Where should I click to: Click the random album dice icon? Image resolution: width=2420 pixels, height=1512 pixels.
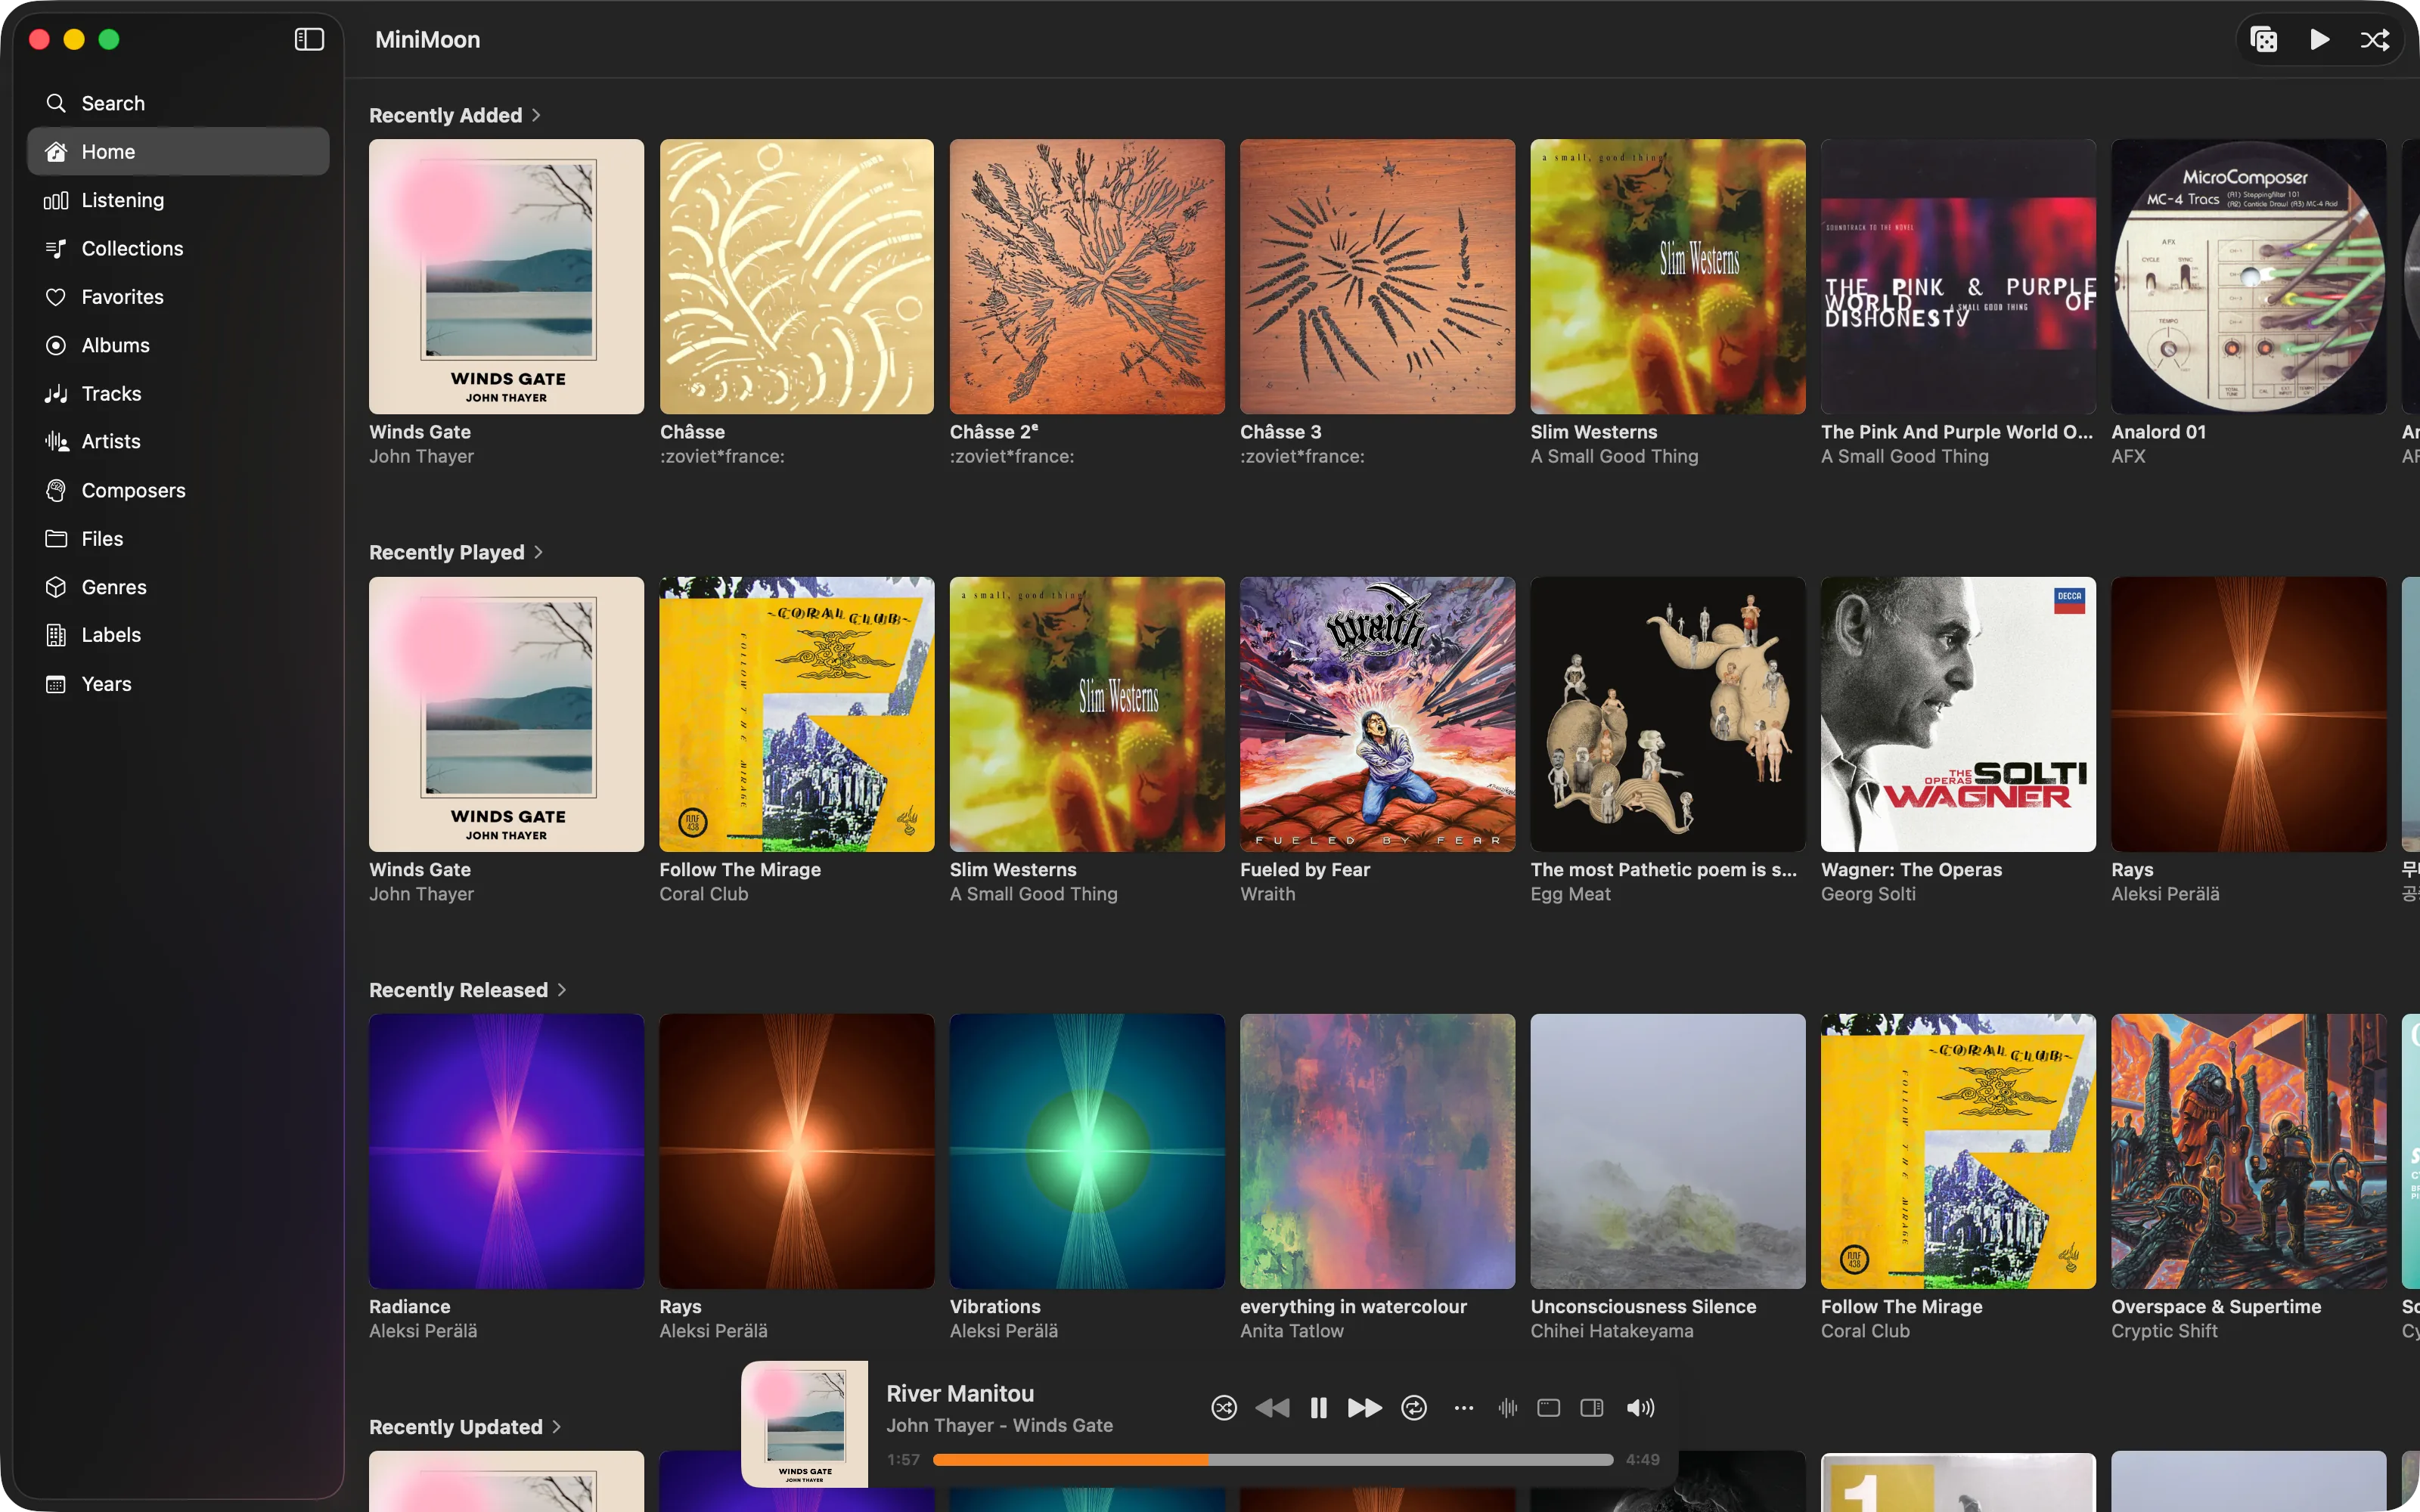(x=2264, y=39)
